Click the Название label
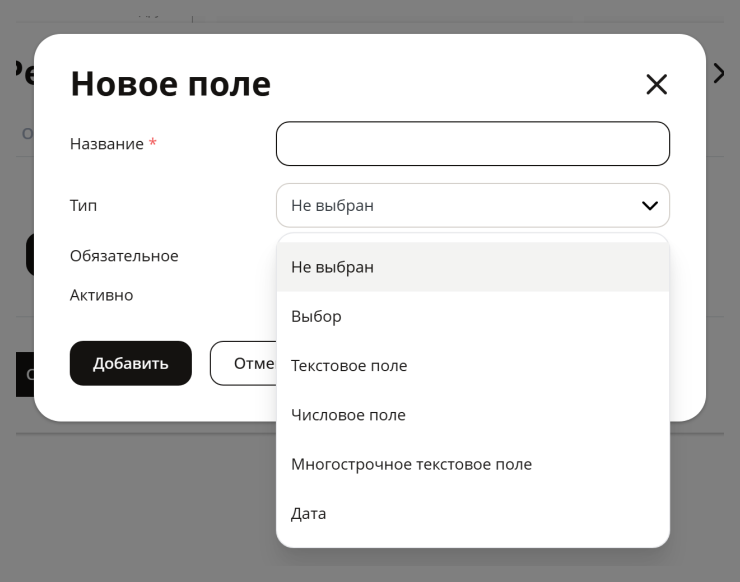 coord(107,143)
